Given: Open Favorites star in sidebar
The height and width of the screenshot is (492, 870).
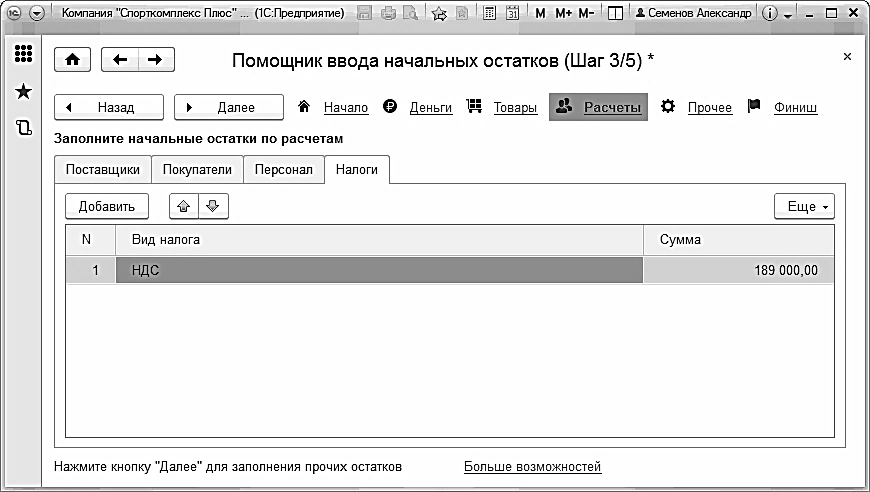Looking at the screenshot, I should 23,91.
